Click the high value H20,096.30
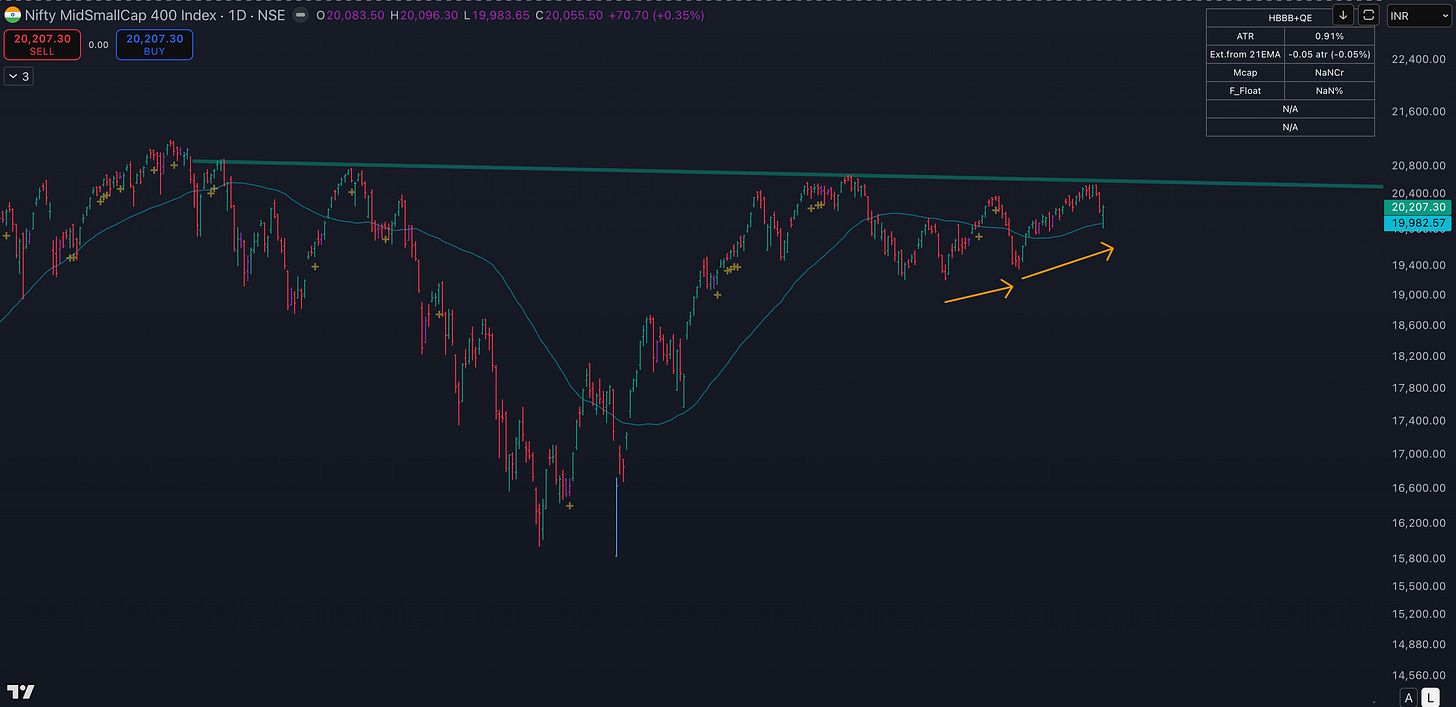The image size is (1456, 707). coord(426,15)
